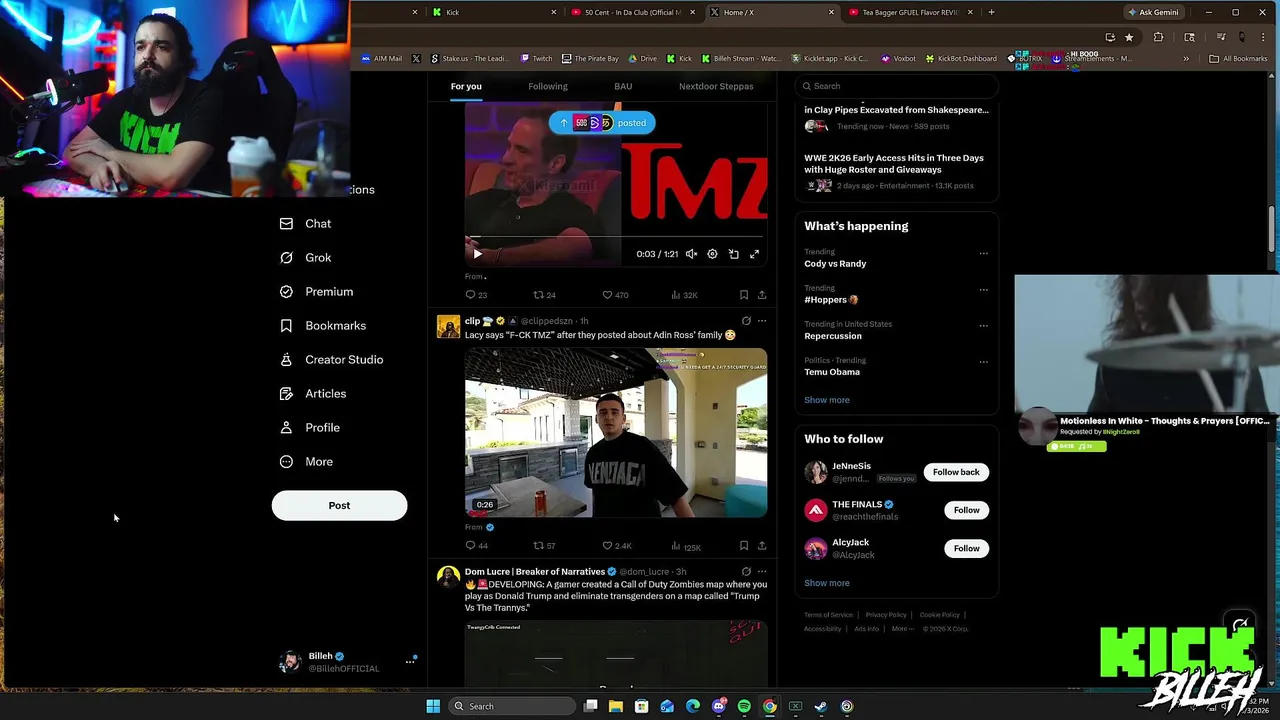Open more options on clippedszn post
The width and height of the screenshot is (1280, 720).
point(762,321)
